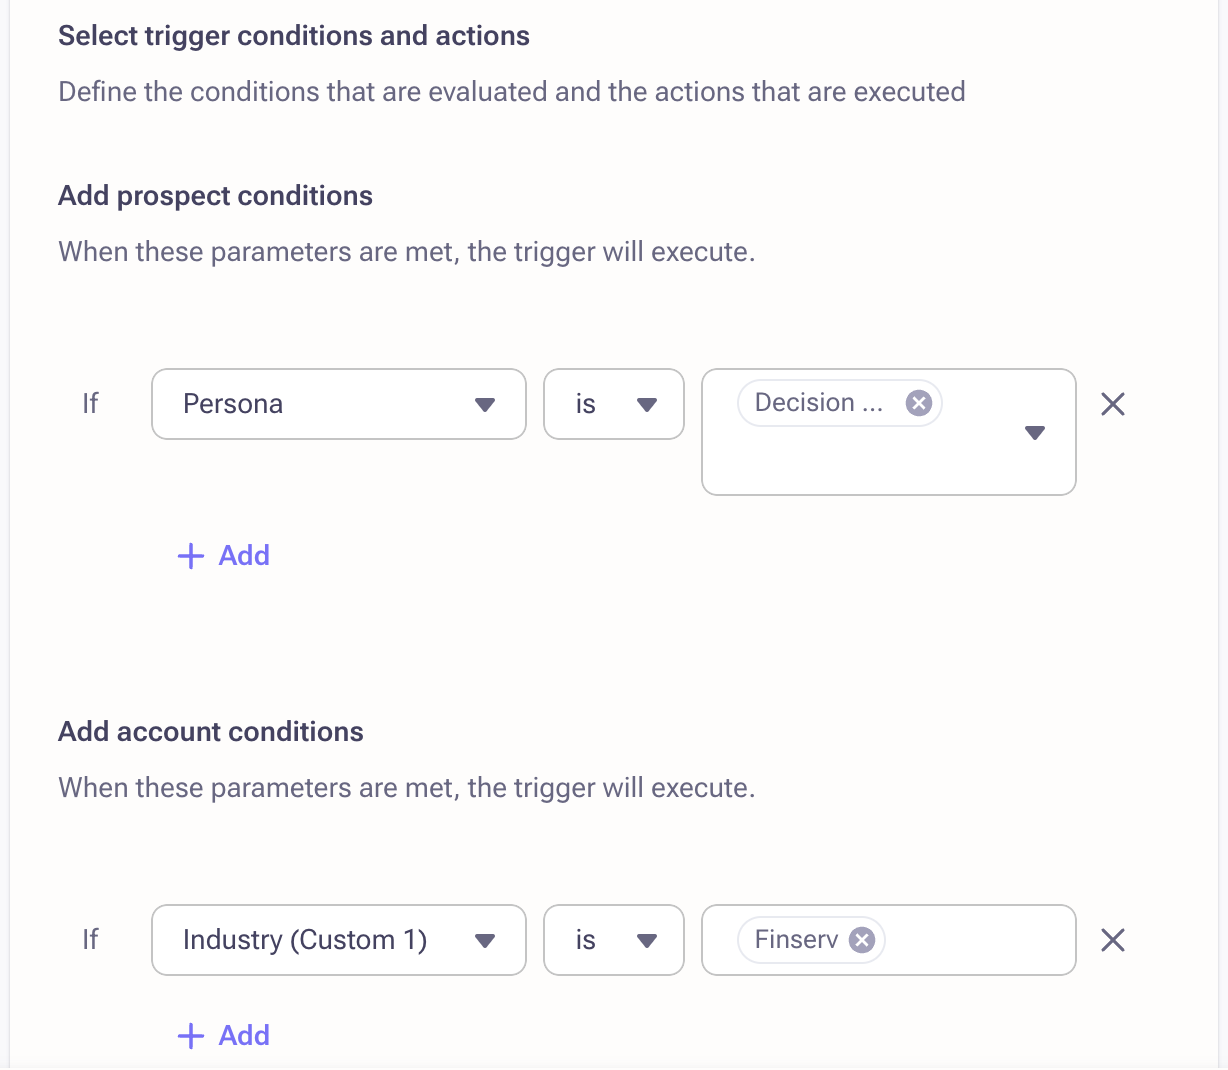The width and height of the screenshot is (1228, 1070).
Task: Delete the Persona prospect condition row
Action: point(1112,404)
